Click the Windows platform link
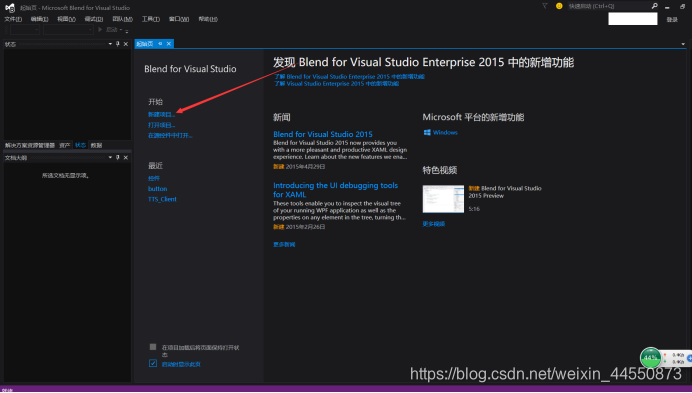Image resolution: width=692 pixels, height=393 pixels. [445, 132]
